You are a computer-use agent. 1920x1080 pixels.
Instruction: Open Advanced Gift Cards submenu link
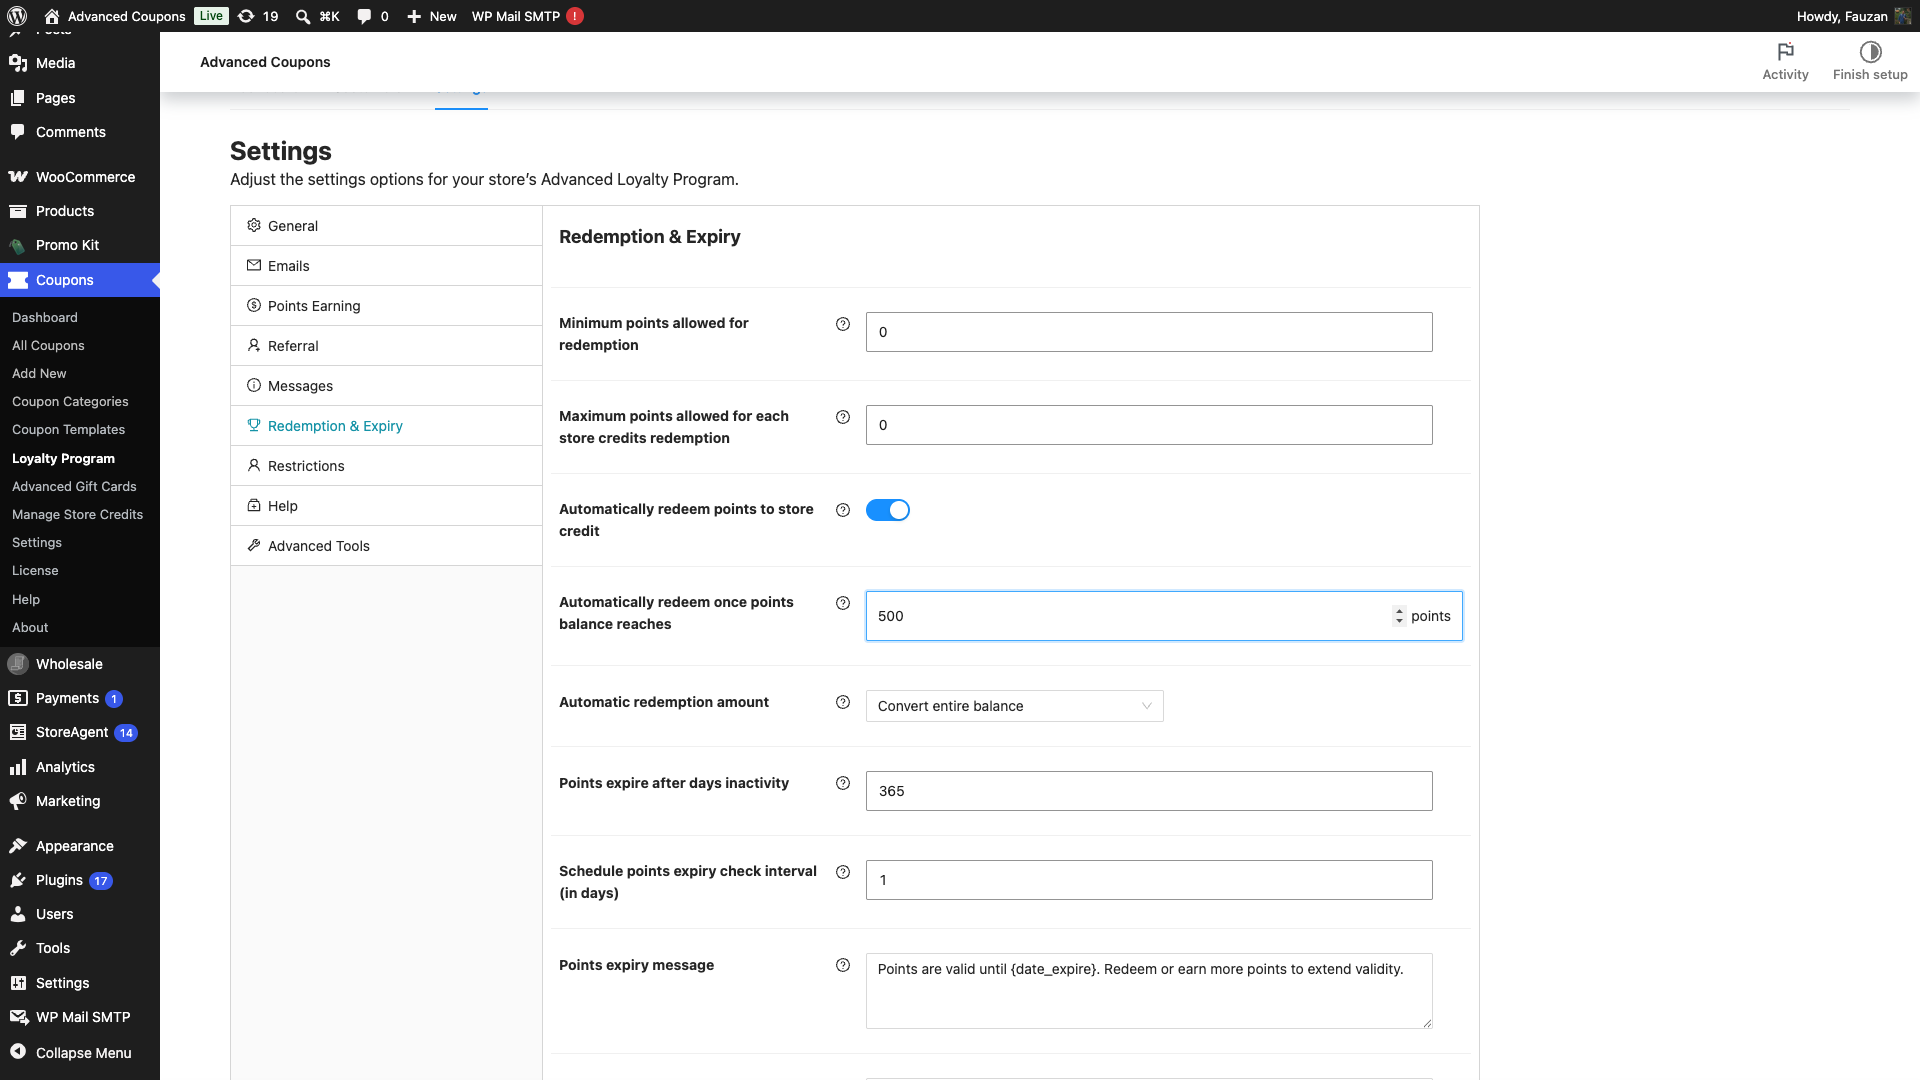pyautogui.click(x=74, y=486)
